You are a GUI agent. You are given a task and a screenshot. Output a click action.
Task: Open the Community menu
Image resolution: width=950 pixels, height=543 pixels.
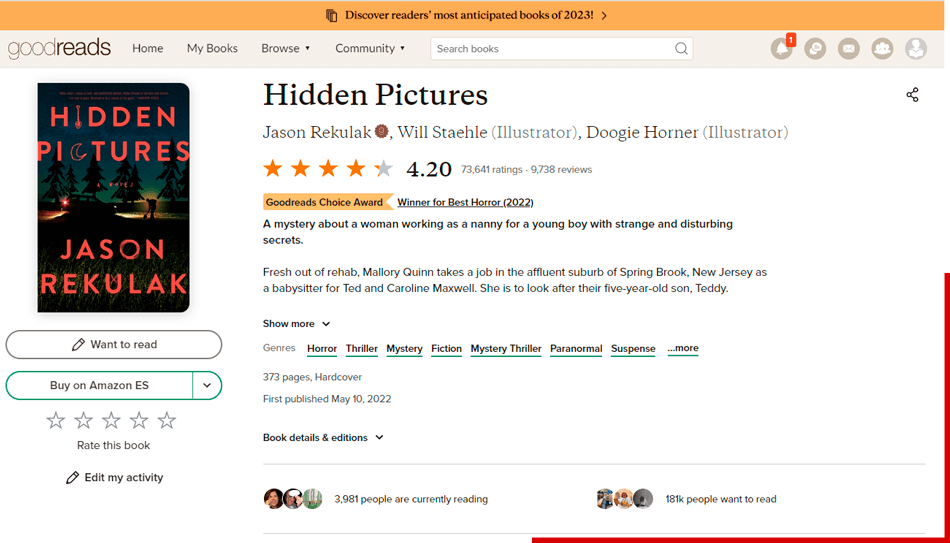tap(370, 48)
